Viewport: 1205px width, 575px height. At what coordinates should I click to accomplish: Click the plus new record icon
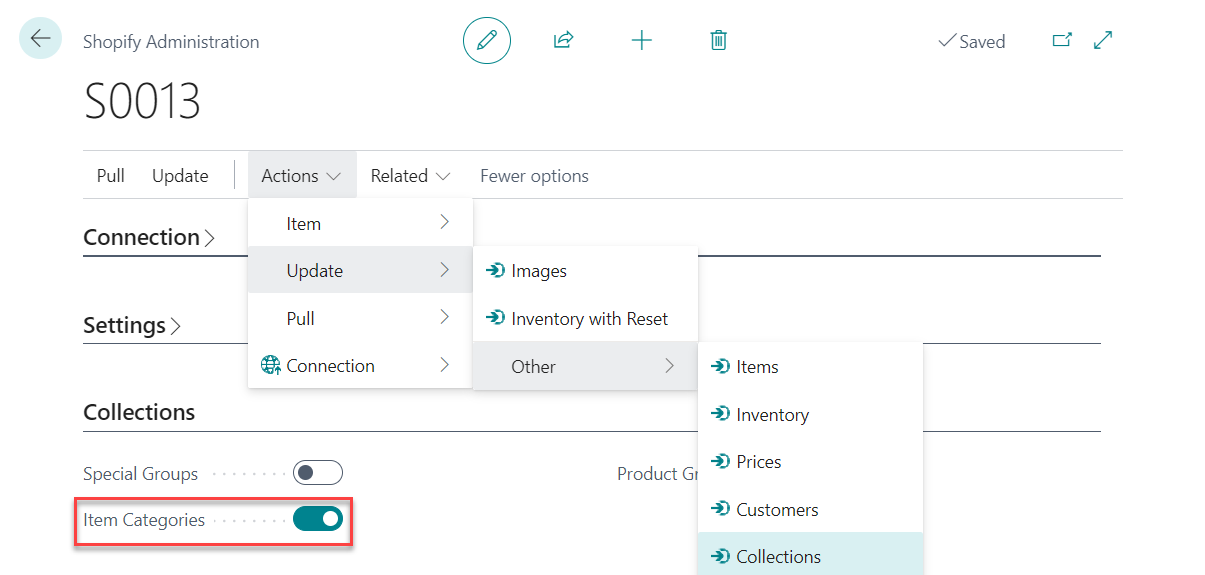click(x=641, y=41)
